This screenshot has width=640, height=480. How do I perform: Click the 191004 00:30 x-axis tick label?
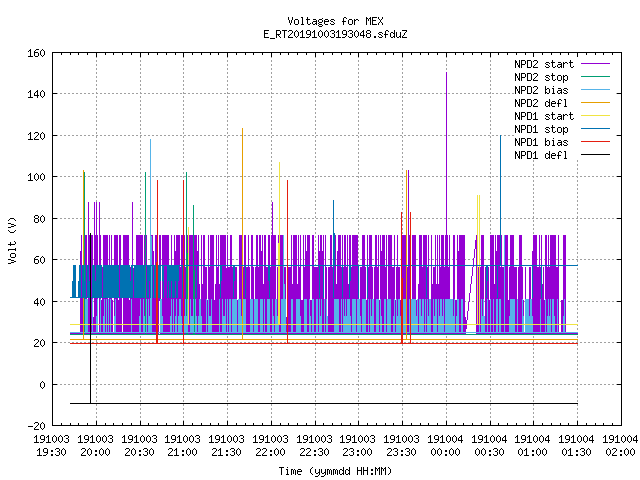click(x=489, y=446)
